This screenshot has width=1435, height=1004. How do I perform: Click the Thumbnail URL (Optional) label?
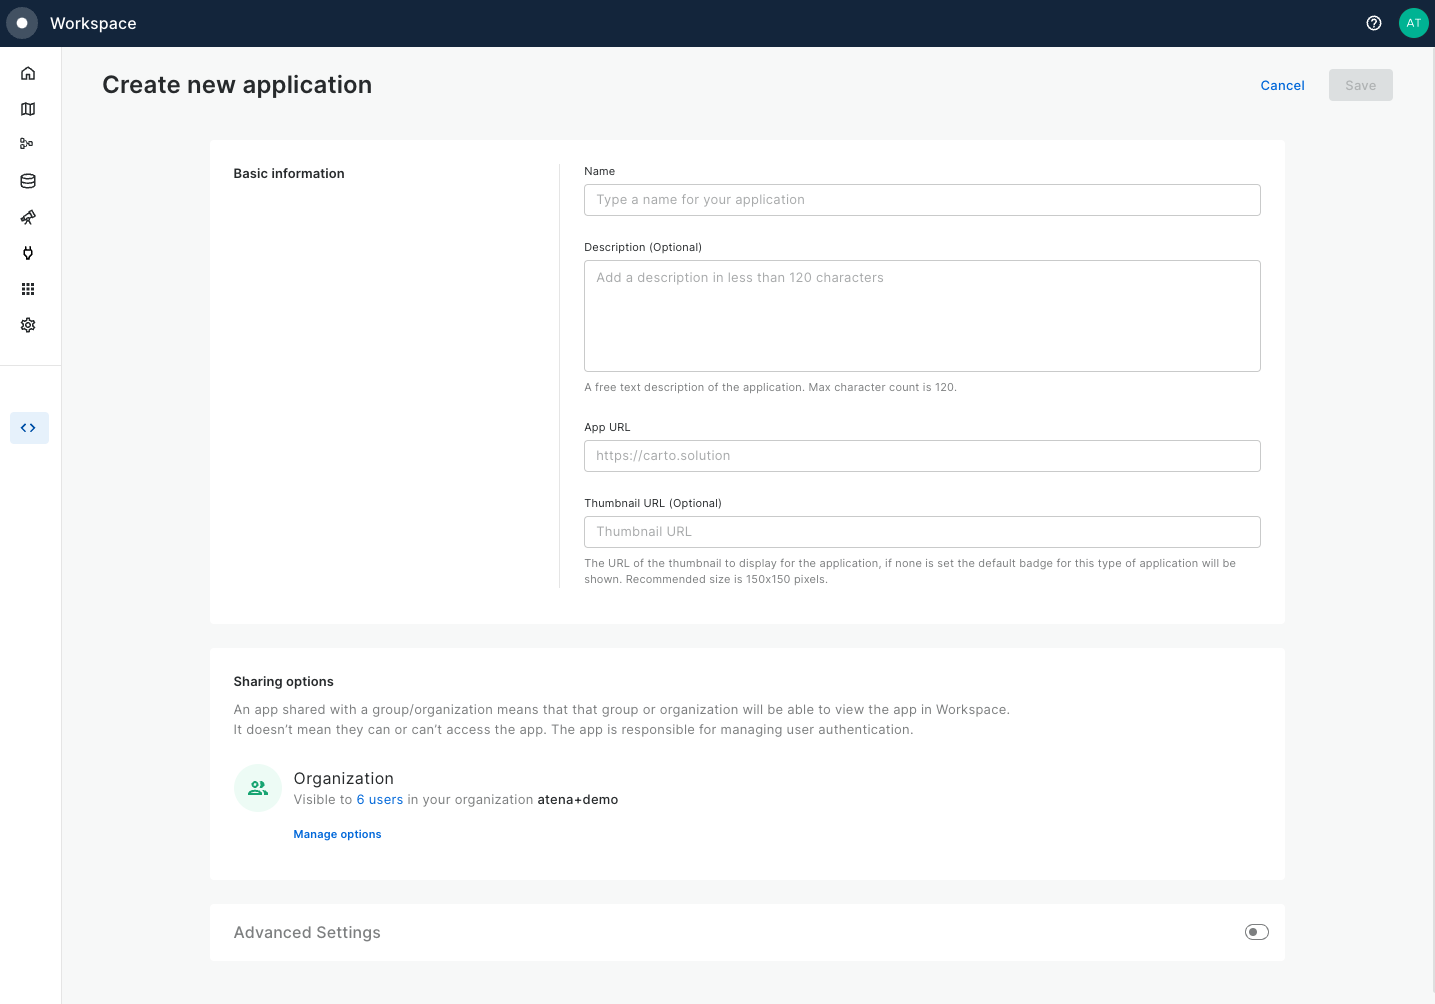click(x=653, y=503)
